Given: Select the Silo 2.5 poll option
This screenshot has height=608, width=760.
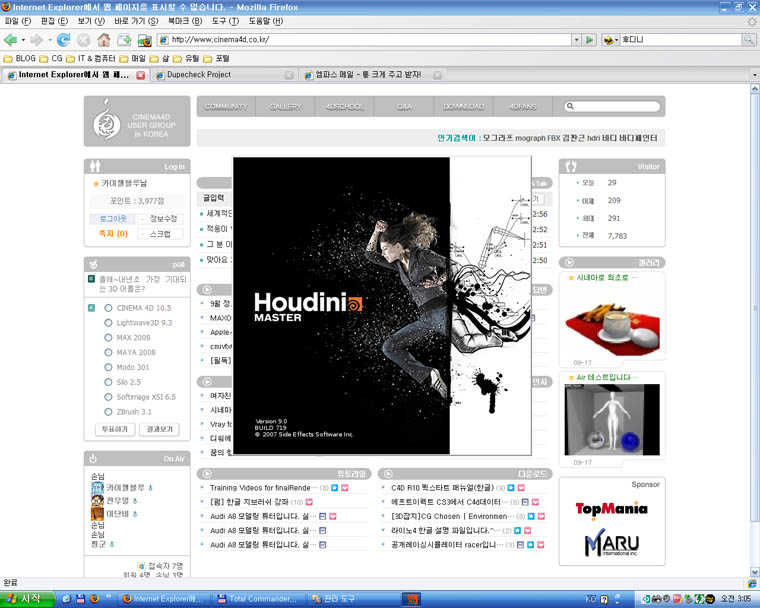Looking at the screenshot, I should click(108, 382).
